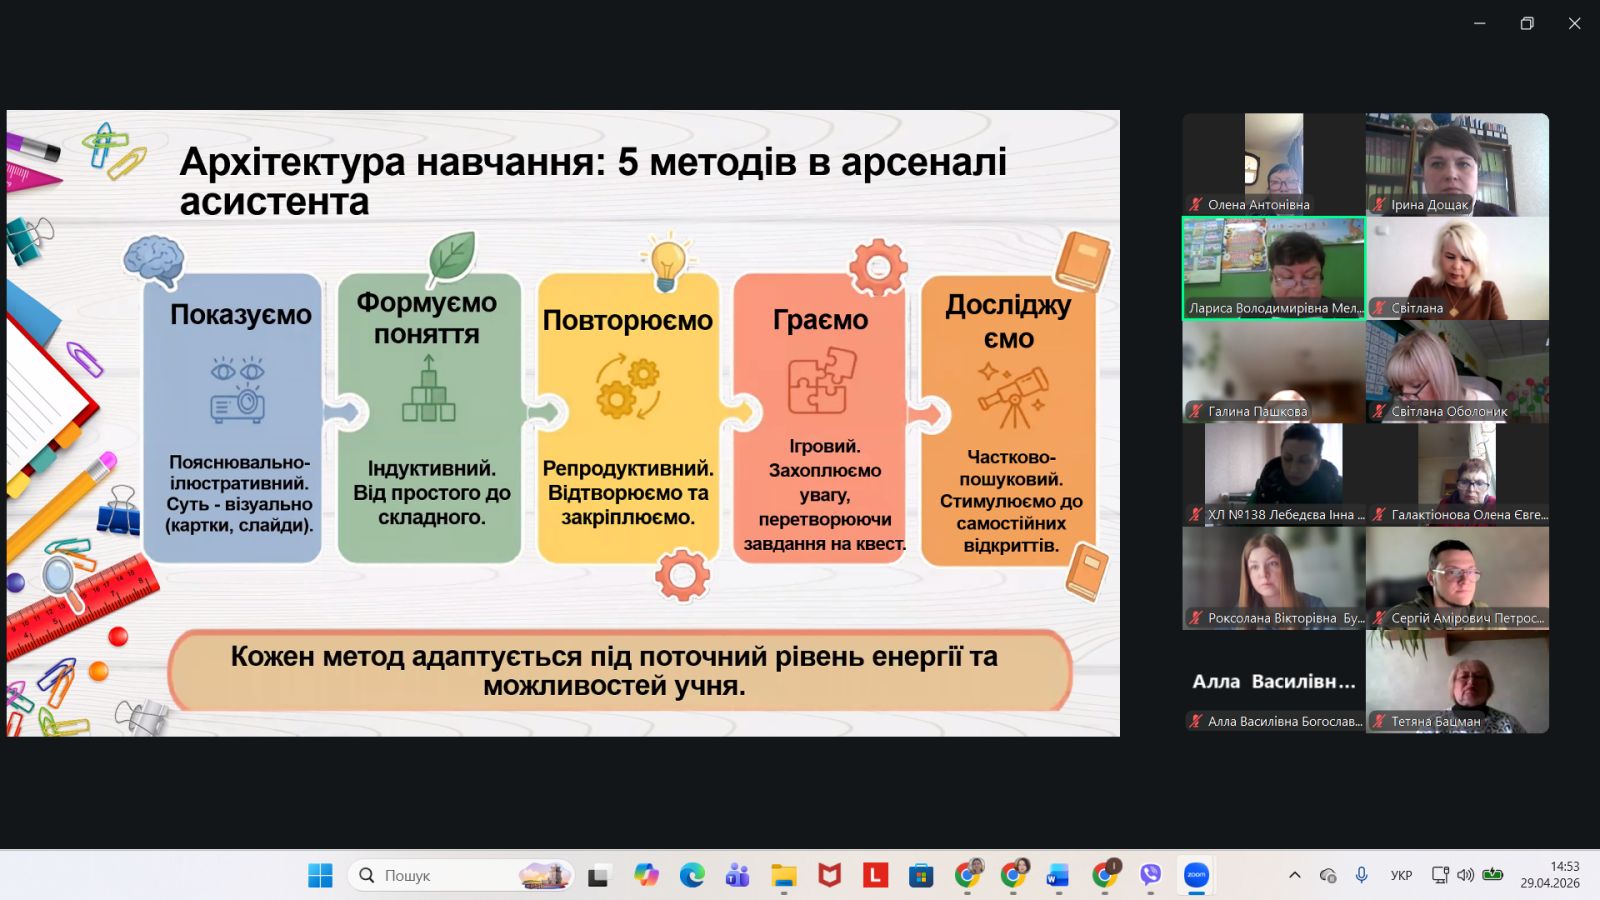Open the Zoom app in the taskbar
Viewport: 1600px width, 900px height.
point(1196,875)
